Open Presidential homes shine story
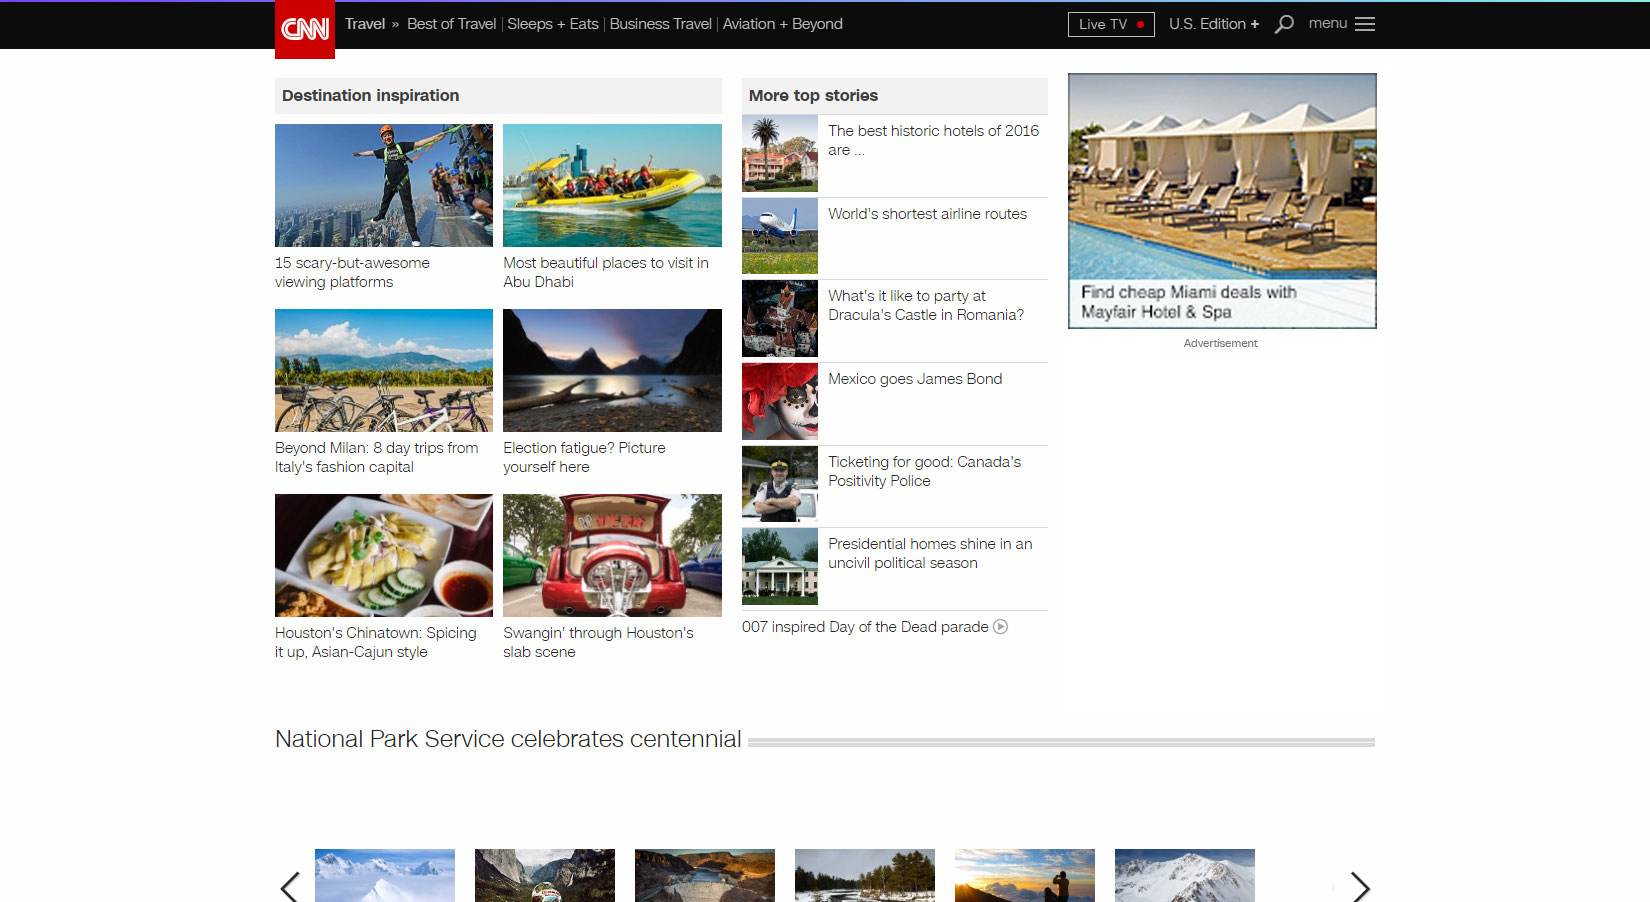 click(930, 553)
